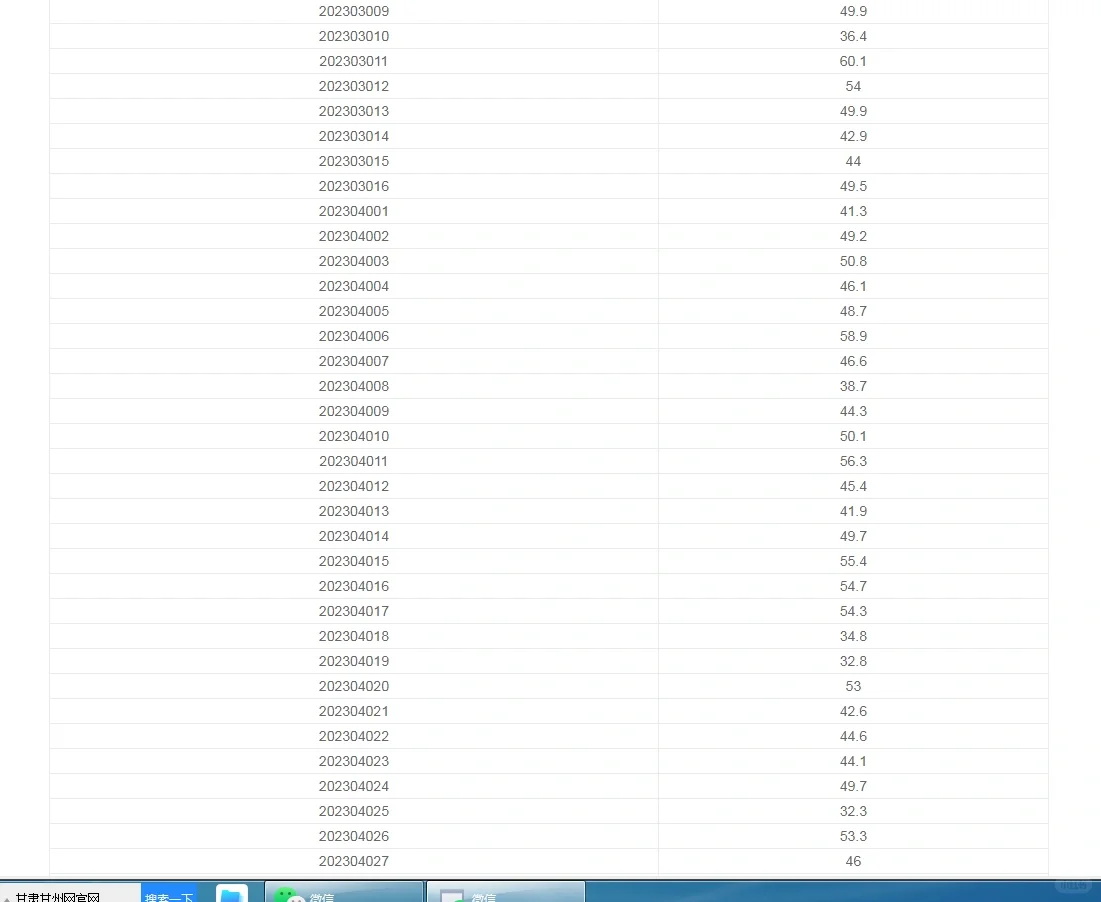The height and width of the screenshot is (902, 1101).
Task: Click score 60.1 in row 202303011
Action: [853, 61]
